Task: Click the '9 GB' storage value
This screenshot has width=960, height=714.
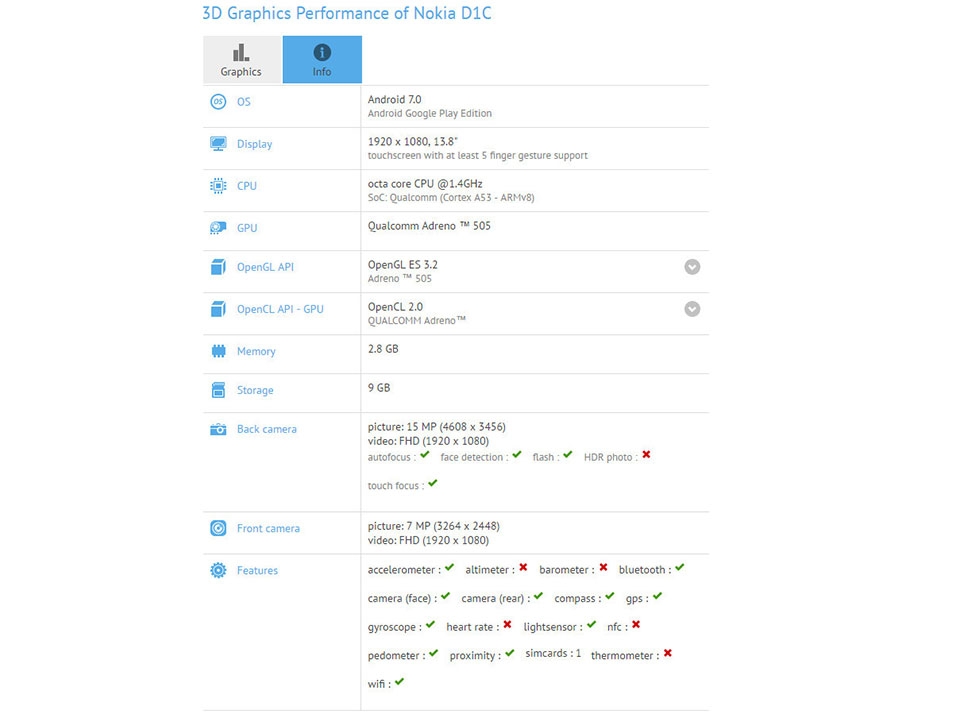Action: (x=379, y=388)
